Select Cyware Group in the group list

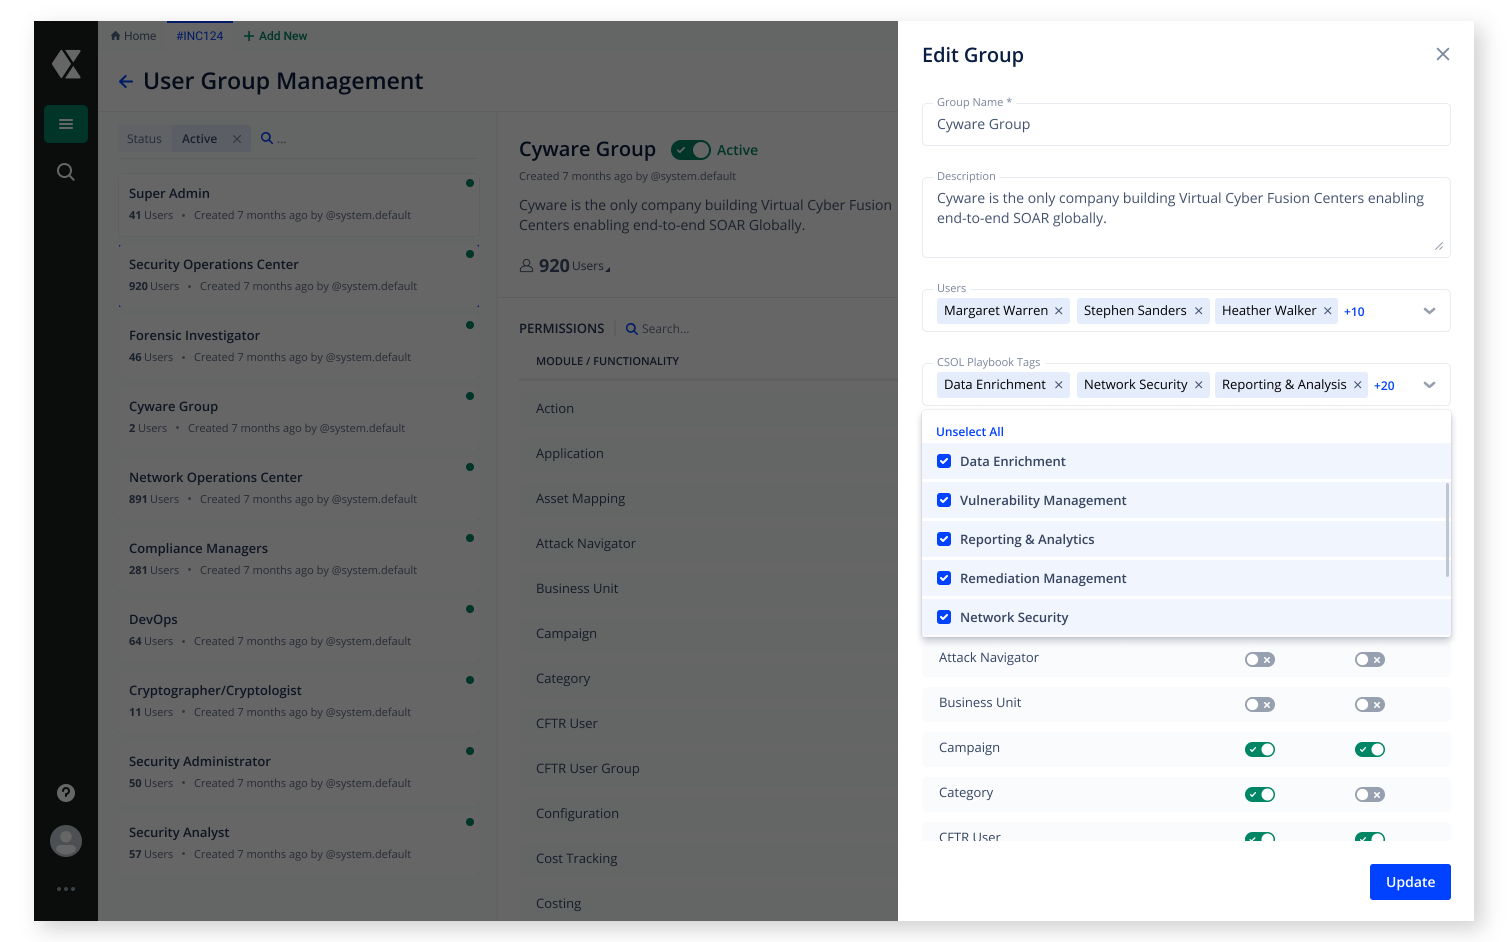(x=298, y=417)
